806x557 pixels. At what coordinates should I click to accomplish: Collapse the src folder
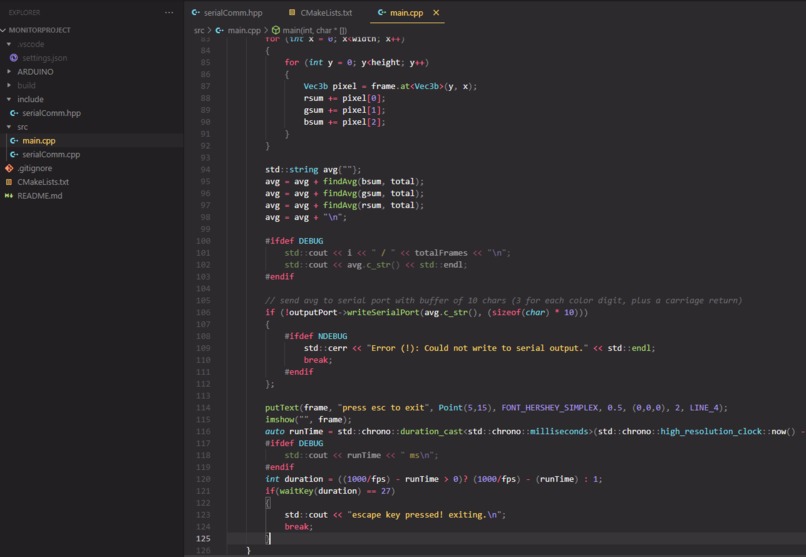9,127
